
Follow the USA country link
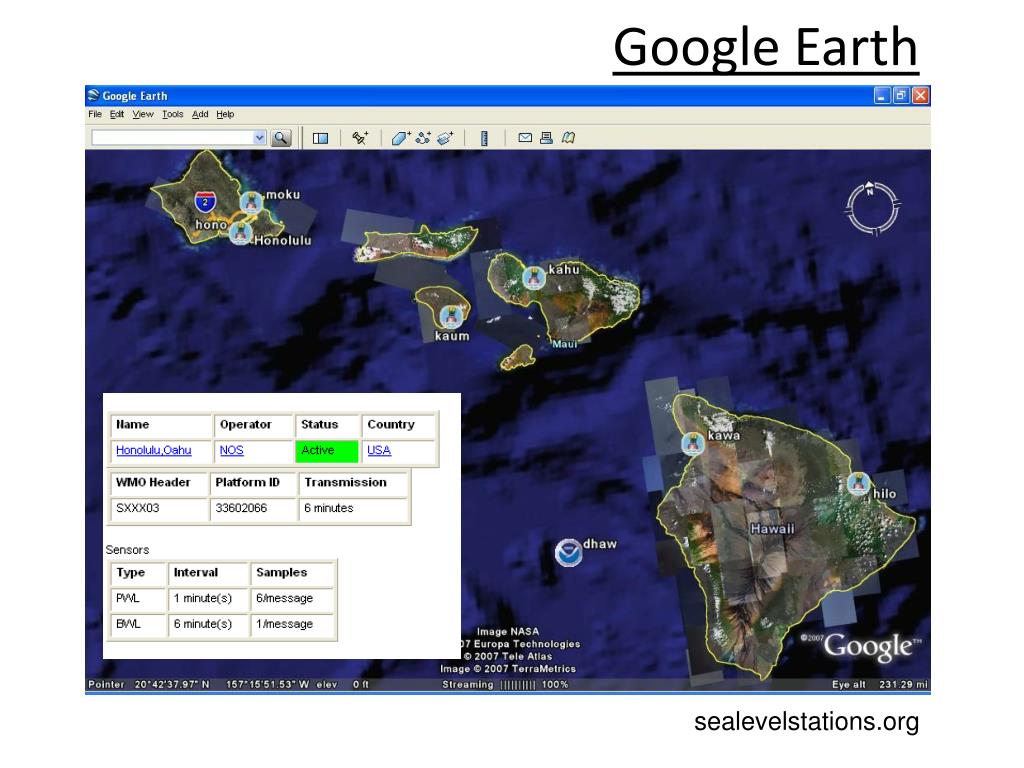tap(379, 450)
